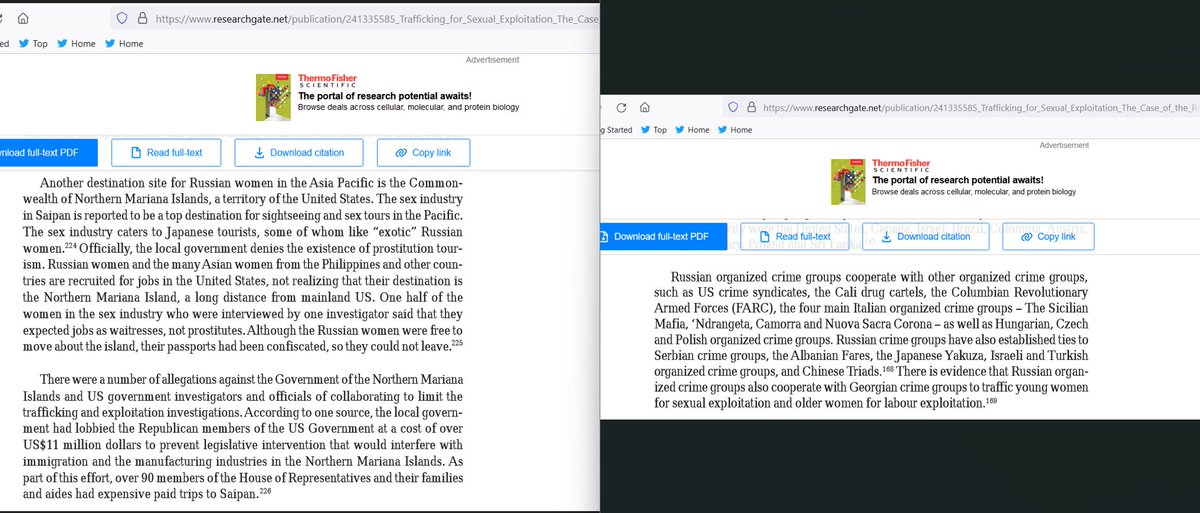
Task: Click the 'Advertisement' label in left window
Action: (x=492, y=60)
